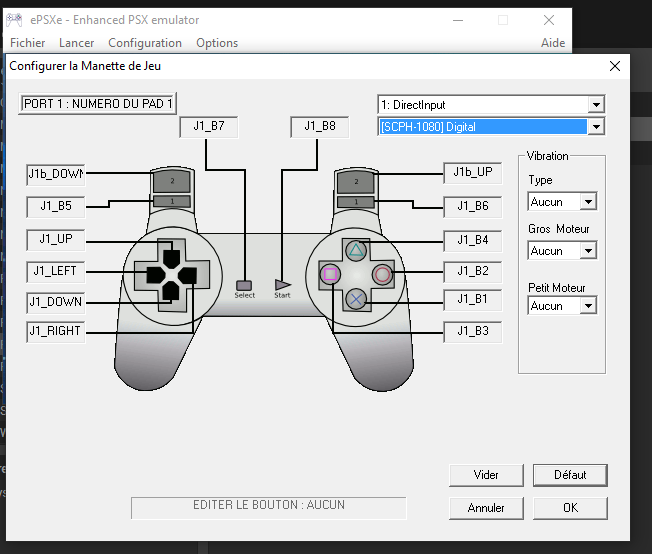Edit the J1_B4 triangle mapping field
The image size is (652, 554).
click(x=473, y=241)
